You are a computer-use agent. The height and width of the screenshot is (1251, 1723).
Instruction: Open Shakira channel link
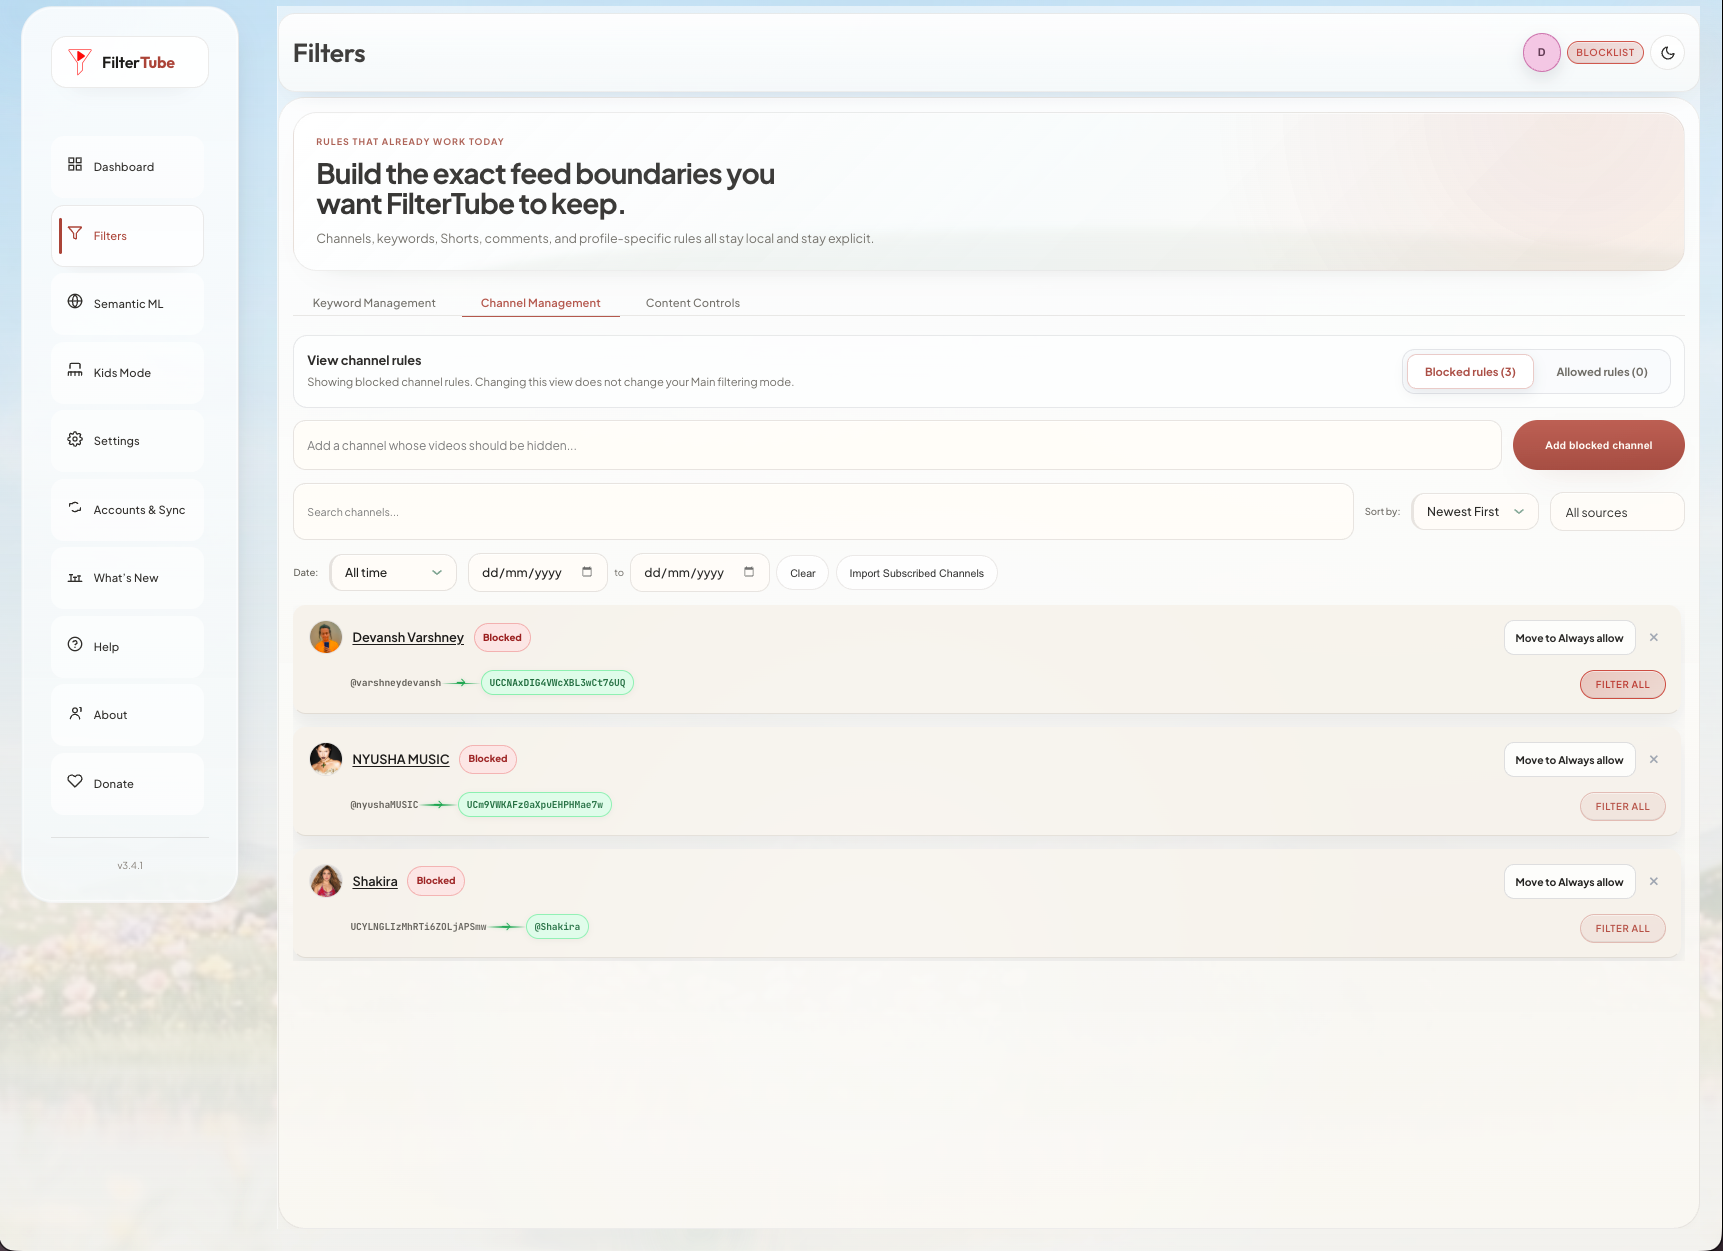pyautogui.click(x=375, y=881)
